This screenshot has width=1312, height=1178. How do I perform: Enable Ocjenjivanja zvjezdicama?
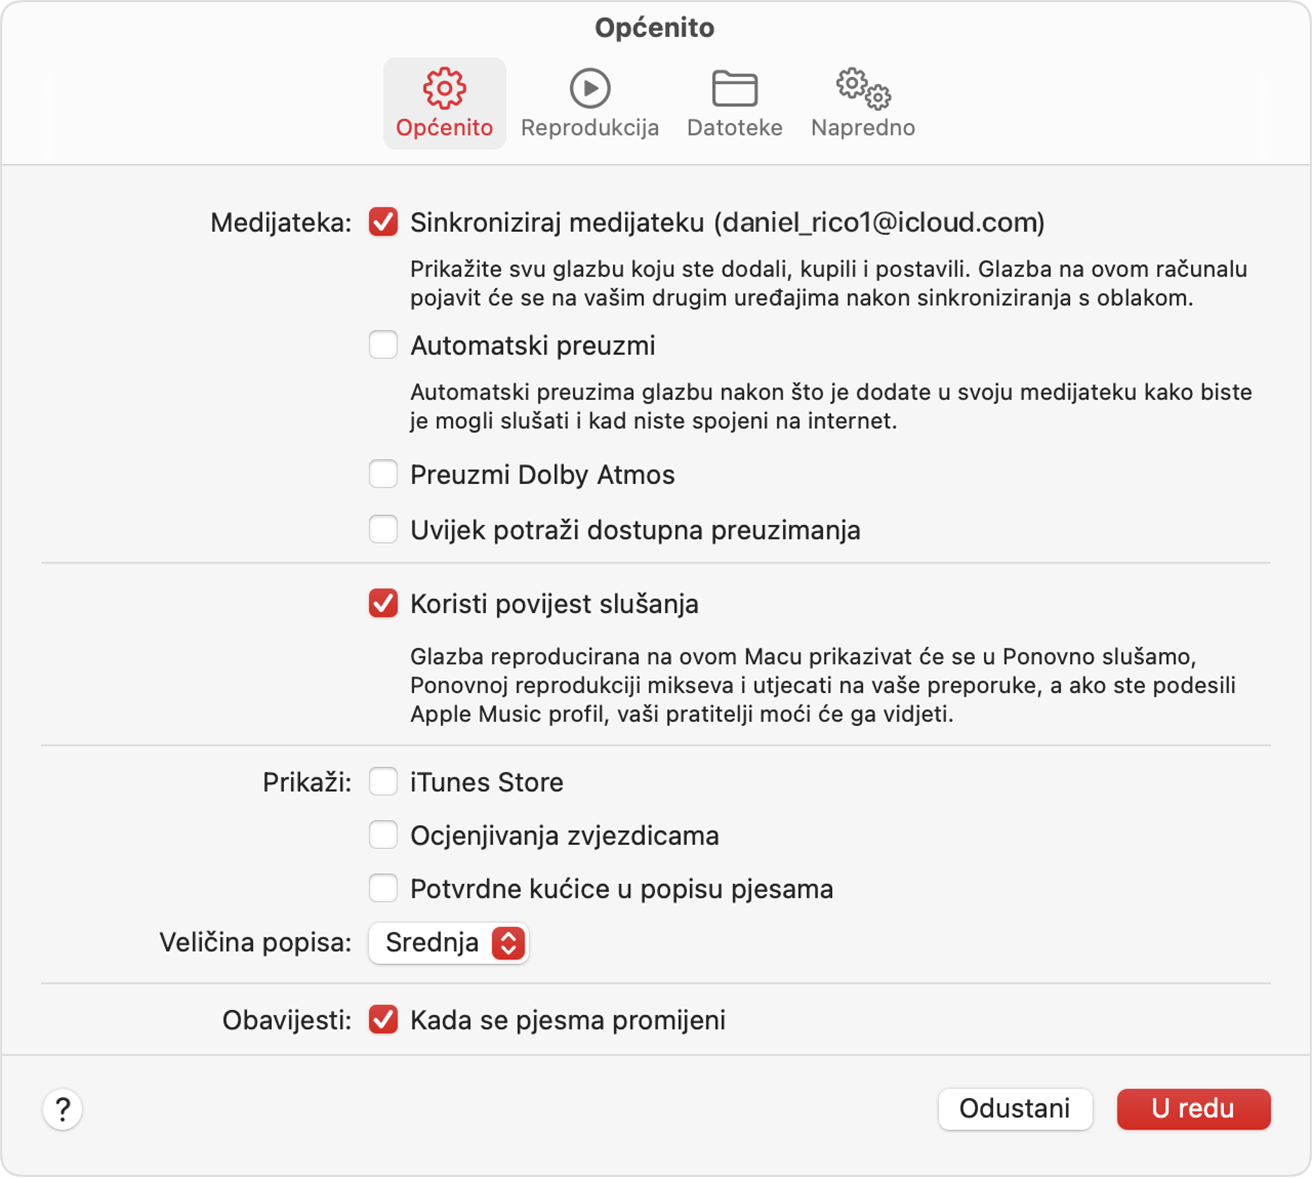pyautogui.click(x=383, y=834)
